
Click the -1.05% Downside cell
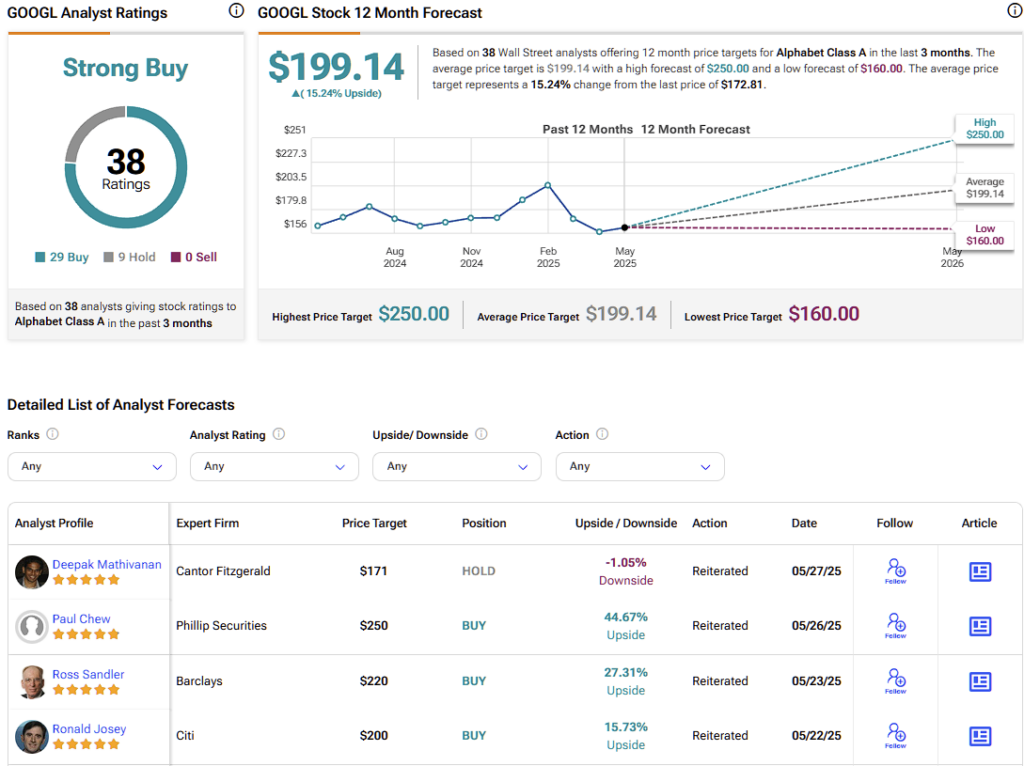(626, 571)
